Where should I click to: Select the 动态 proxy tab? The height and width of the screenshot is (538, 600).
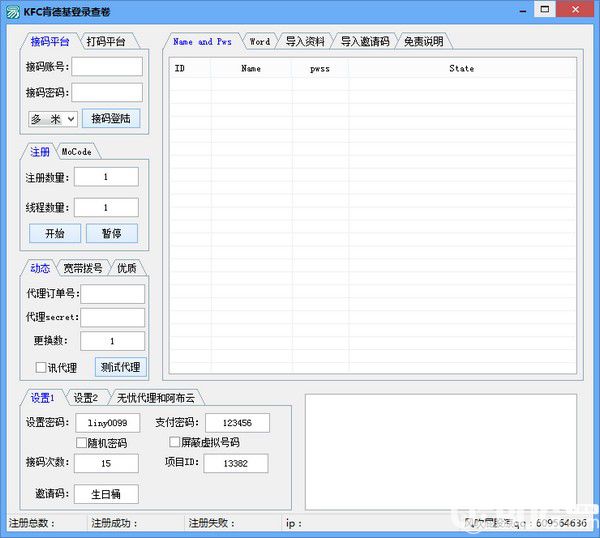point(40,268)
